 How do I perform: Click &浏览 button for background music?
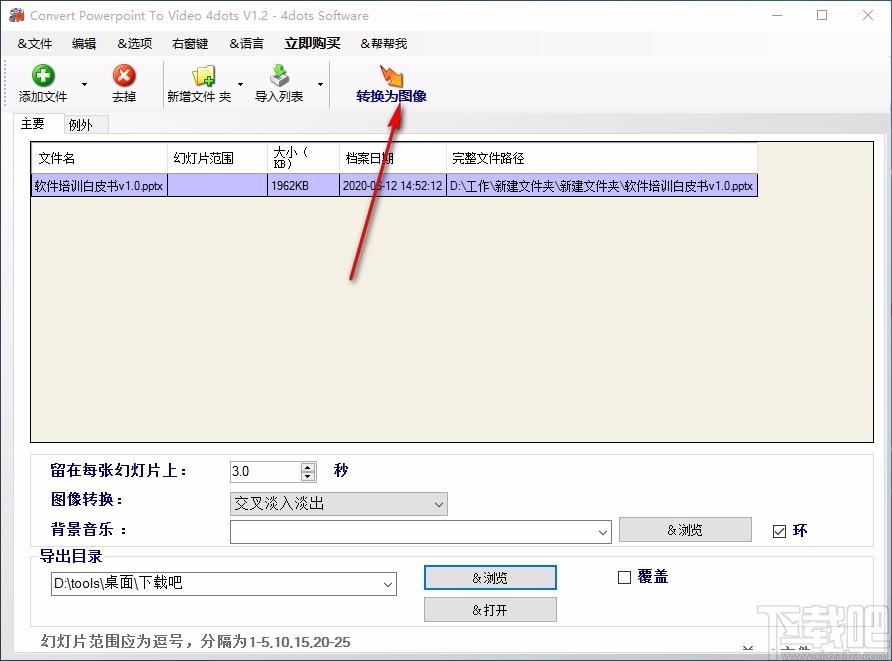pos(685,530)
